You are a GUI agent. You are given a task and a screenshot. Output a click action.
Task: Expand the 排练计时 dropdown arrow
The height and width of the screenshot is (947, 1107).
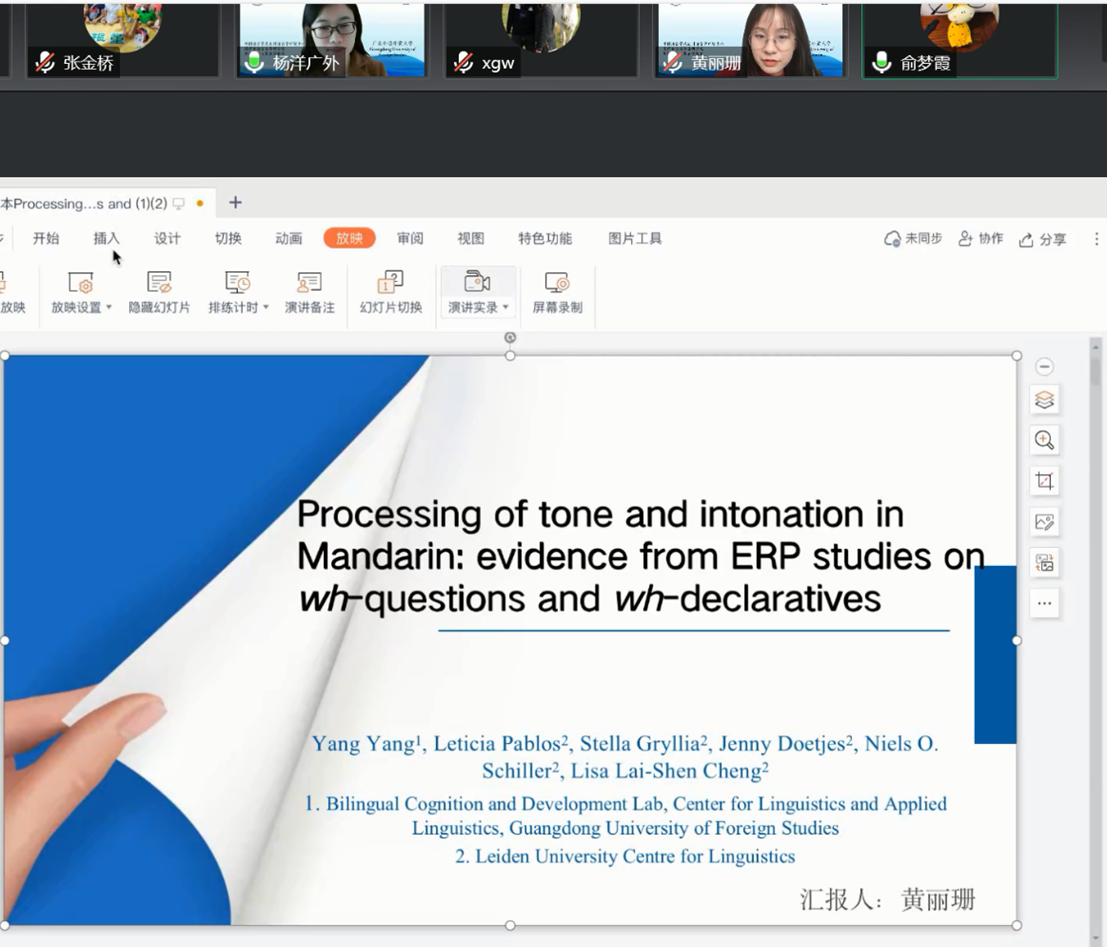265,308
